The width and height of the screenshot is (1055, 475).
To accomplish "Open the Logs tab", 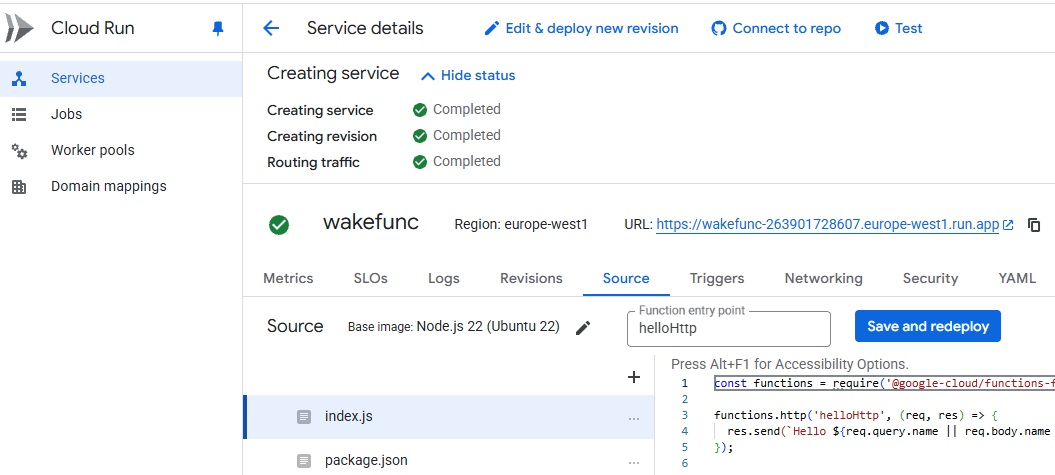I will [444, 279].
